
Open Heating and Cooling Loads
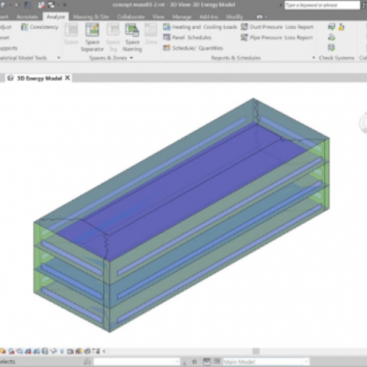pos(200,27)
